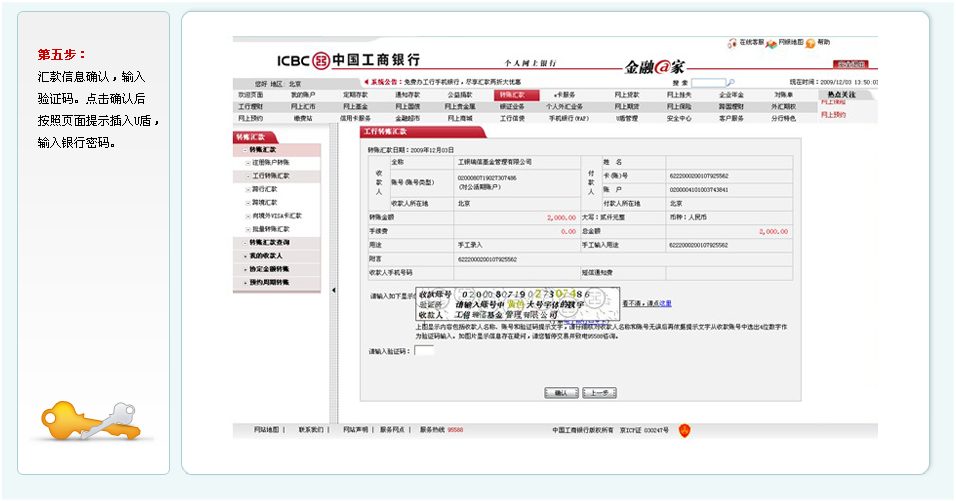Open the 分行特色 menu item
This screenshot has height=501, width=956.
coord(783,118)
